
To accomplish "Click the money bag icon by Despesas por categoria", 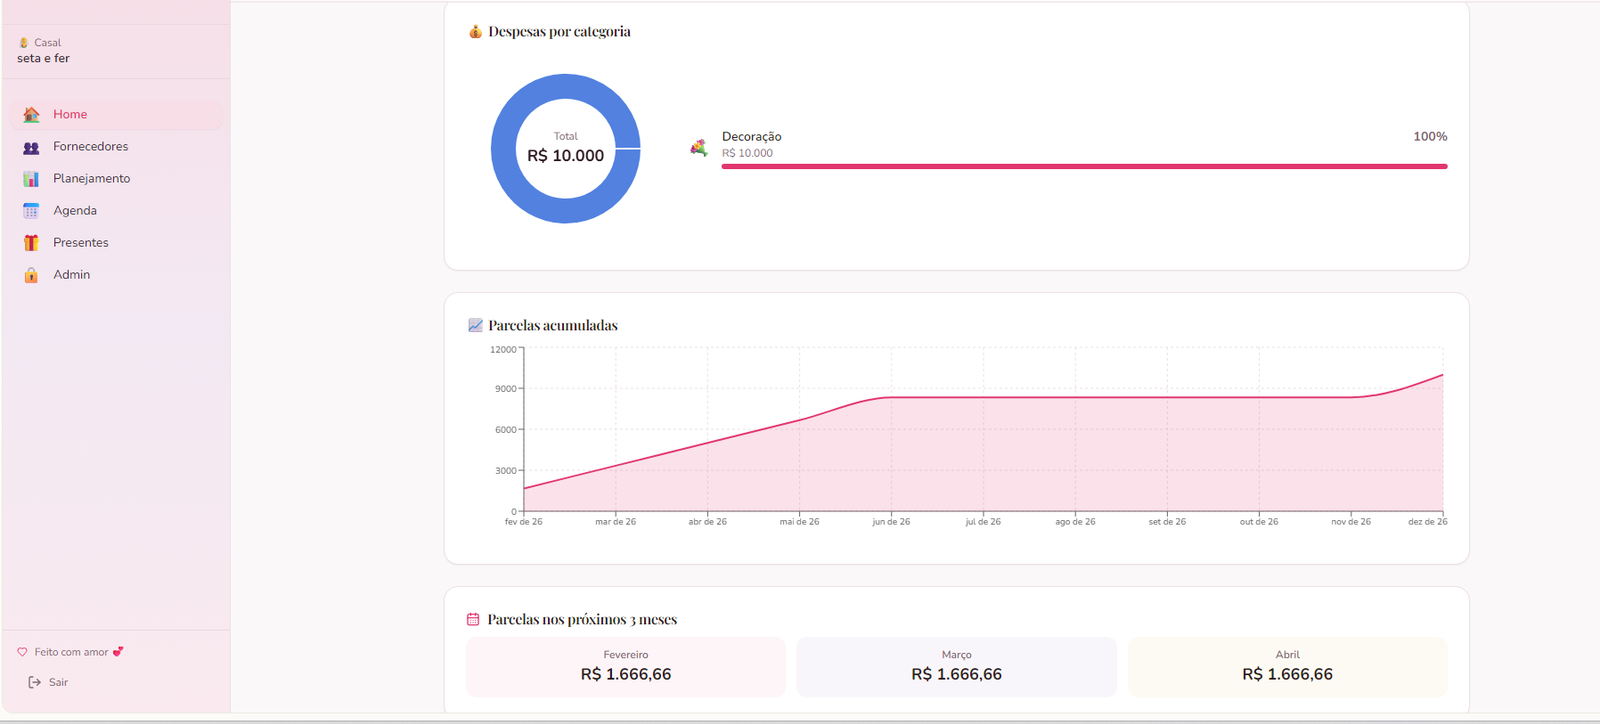I will (x=475, y=32).
